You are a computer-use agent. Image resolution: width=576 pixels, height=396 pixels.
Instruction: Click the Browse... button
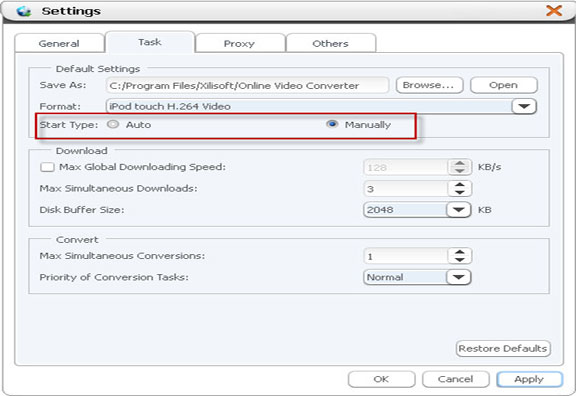point(429,85)
